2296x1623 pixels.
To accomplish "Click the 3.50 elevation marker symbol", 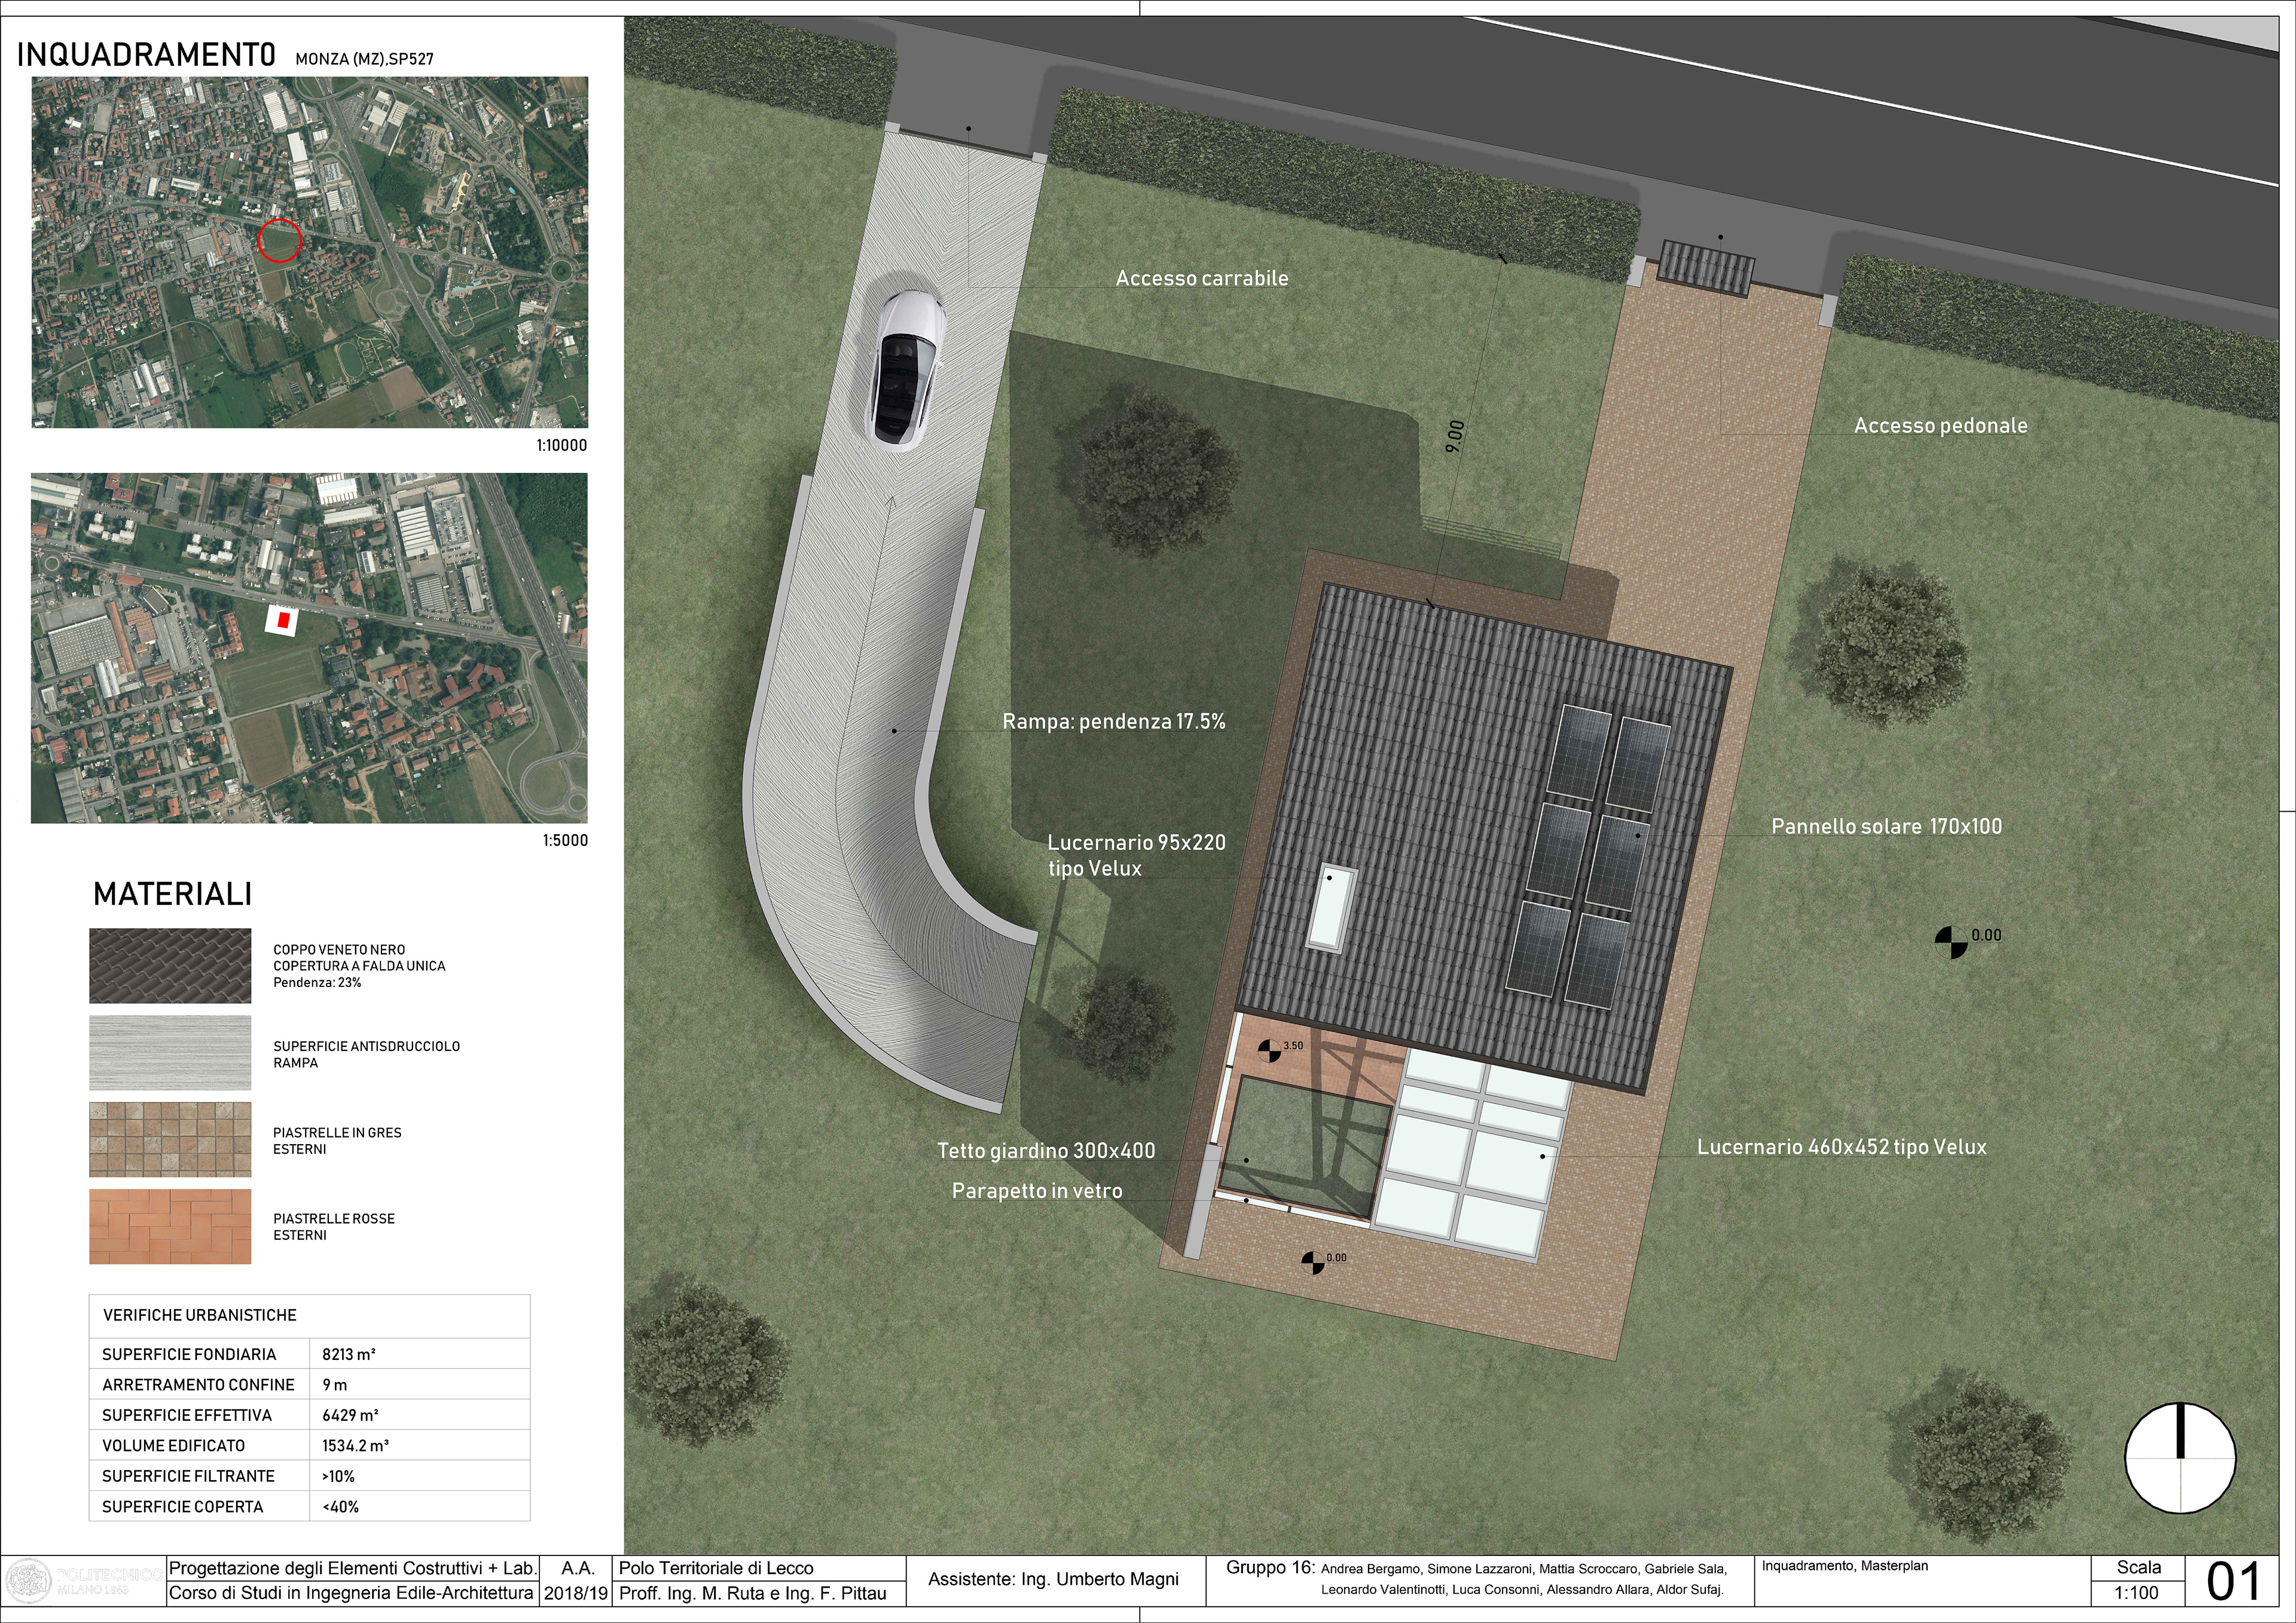I will coord(1269,1050).
